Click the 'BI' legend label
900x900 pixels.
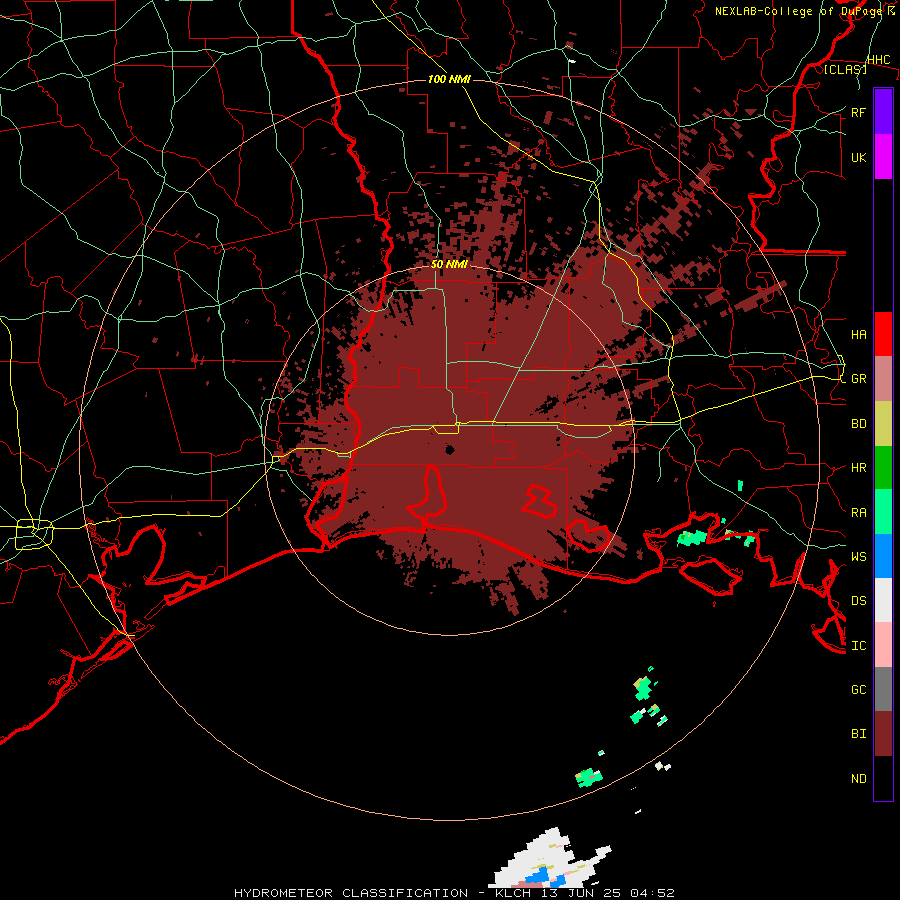click(x=858, y=734)
